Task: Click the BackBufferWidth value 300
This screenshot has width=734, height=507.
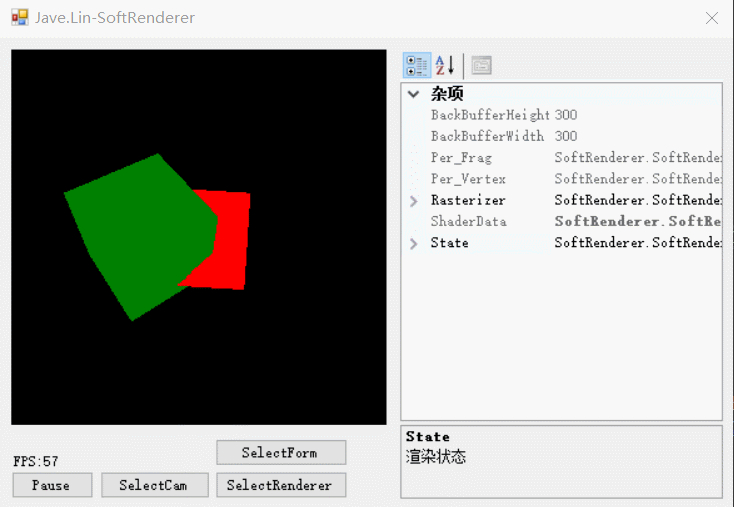Action: (565, 136)
